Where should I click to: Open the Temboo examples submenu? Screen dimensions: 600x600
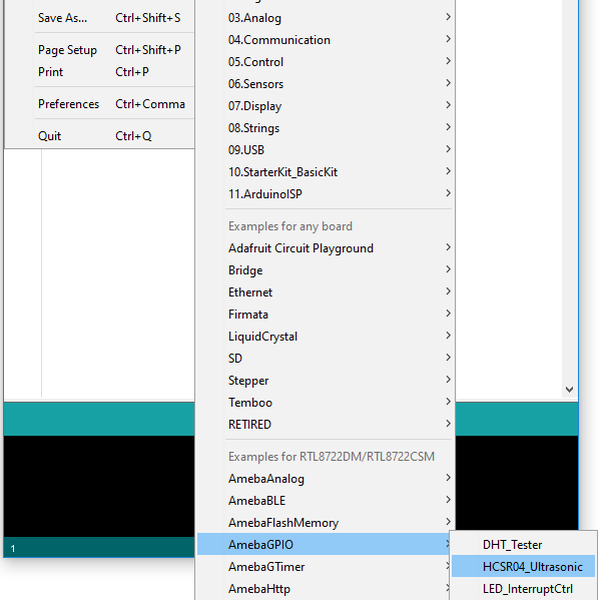coord(326,403)
